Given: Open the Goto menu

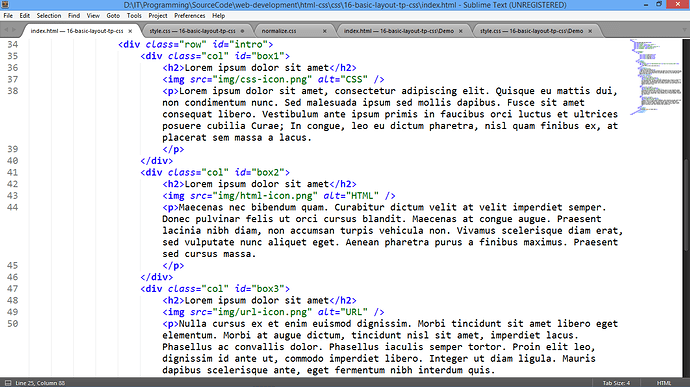Looking at the screenshot, I should point(113,15).
